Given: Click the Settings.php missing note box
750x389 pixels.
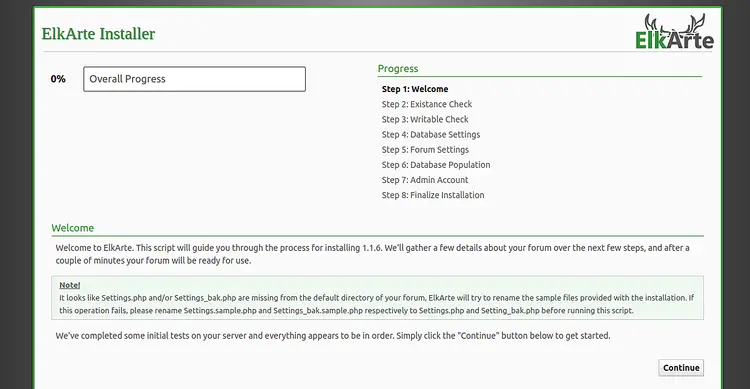Looking at the screenshot, I should [377, 298].
